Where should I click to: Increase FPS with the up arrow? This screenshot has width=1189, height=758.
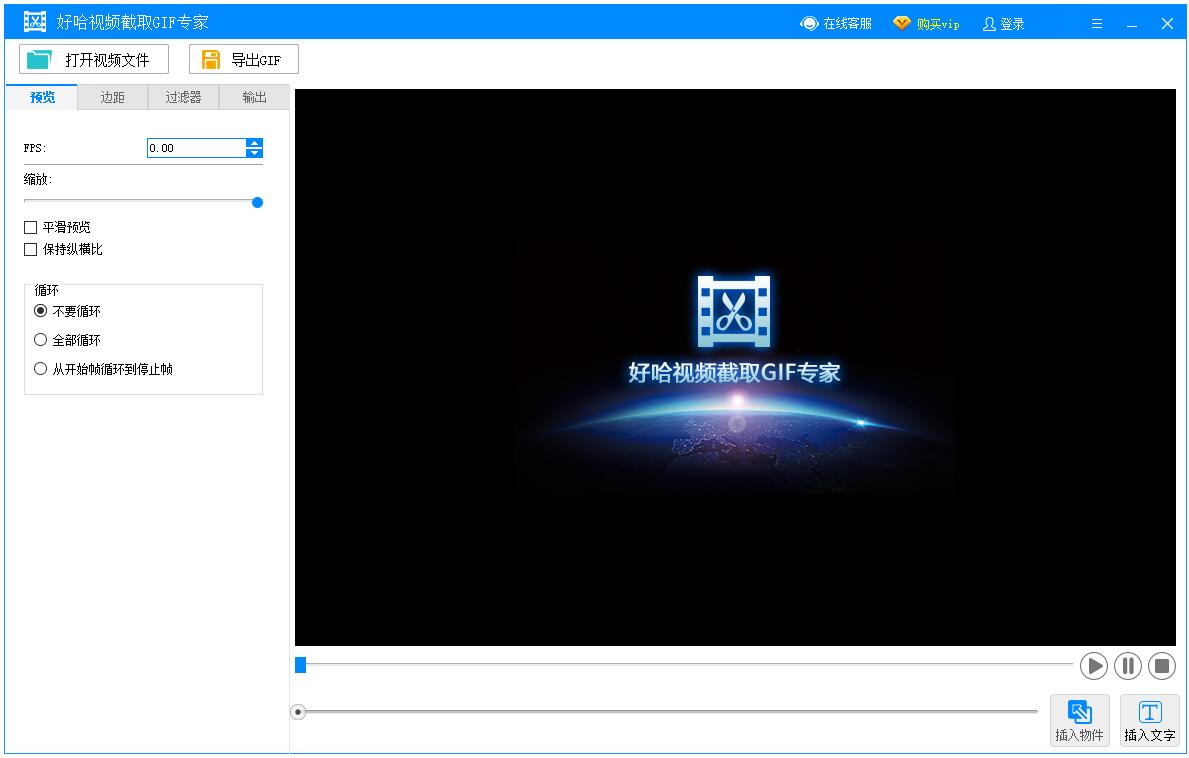pos(255,143)
